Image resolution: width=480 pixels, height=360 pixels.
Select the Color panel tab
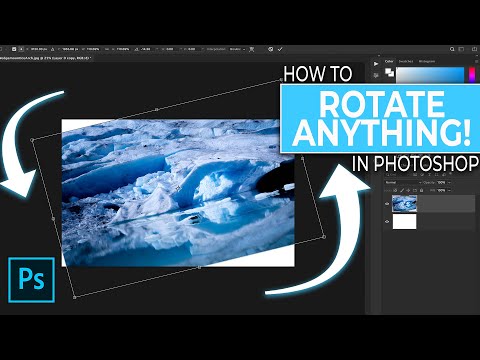tap(389, 61)
